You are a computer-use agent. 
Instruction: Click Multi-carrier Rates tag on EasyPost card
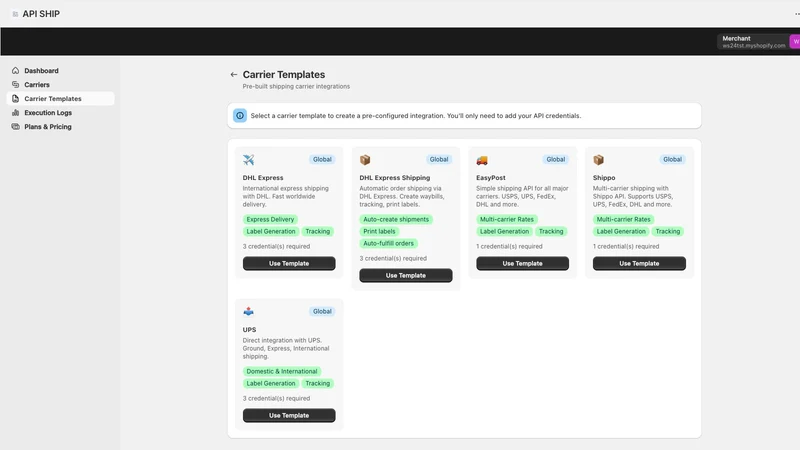[x=507, y=219]
